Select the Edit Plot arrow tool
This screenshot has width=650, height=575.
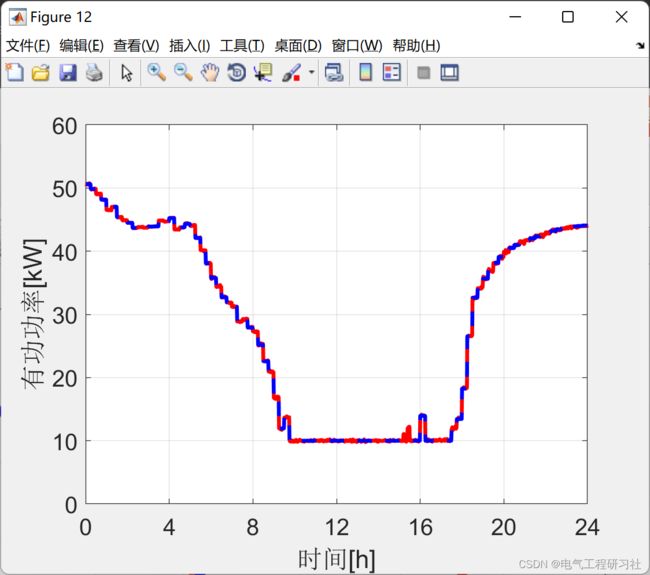coord(127,73)
